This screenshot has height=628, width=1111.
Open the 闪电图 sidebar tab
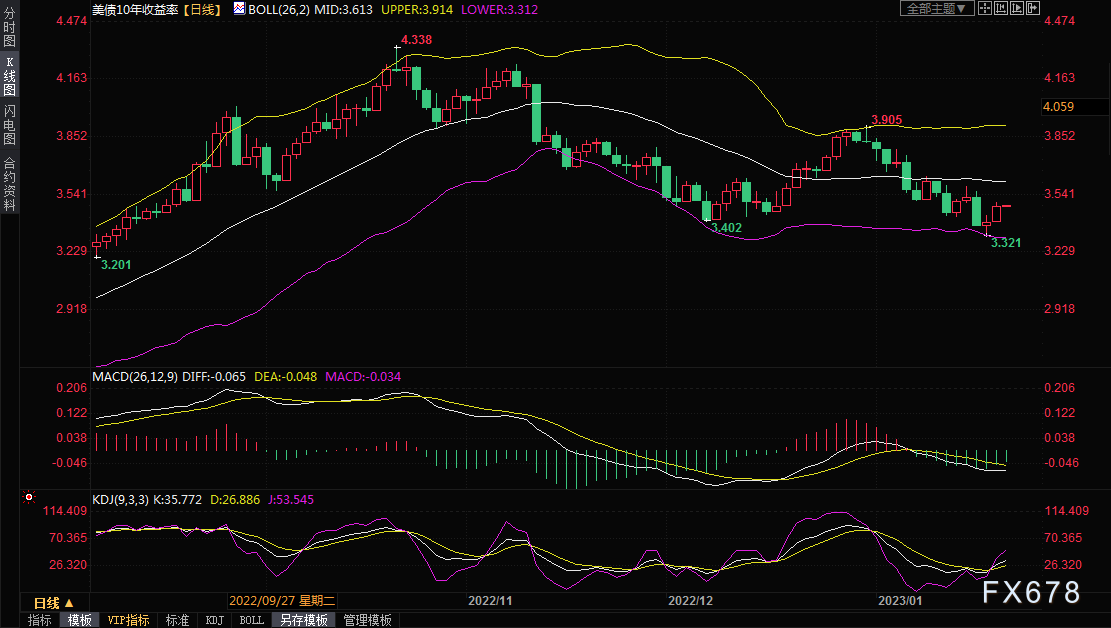9,123
